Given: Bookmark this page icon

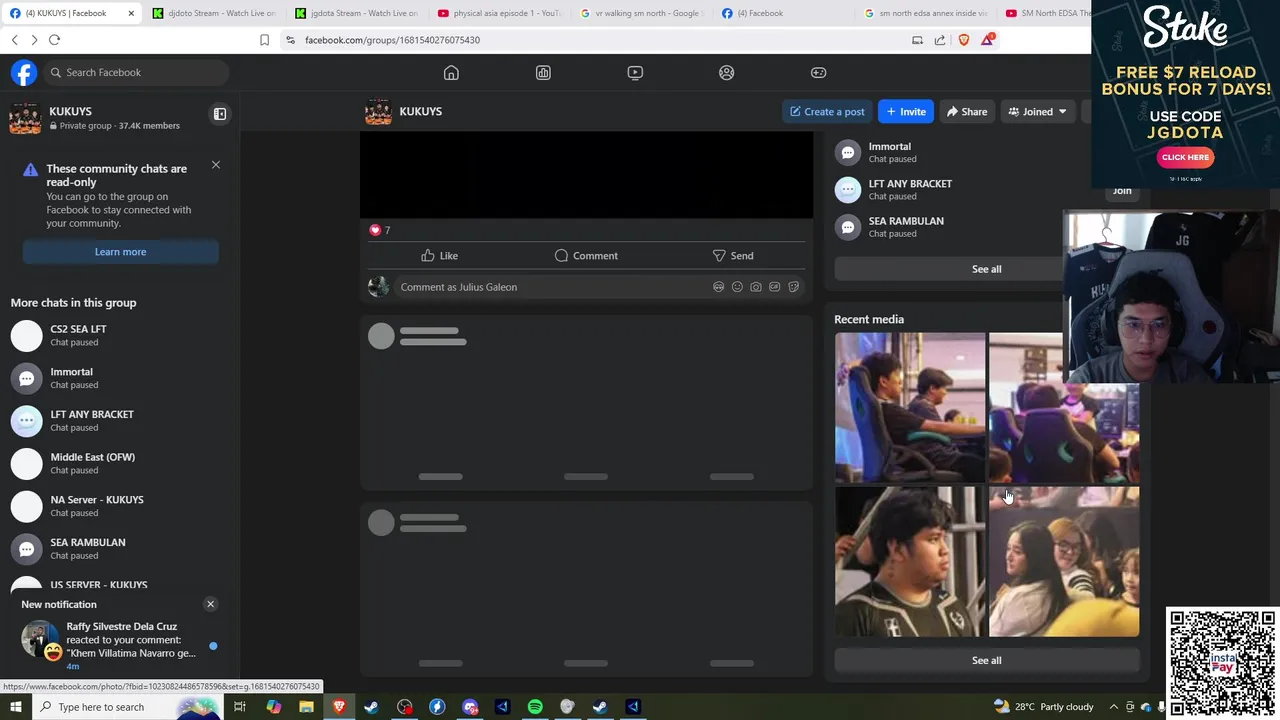Looking at the screenshot, I should click(x=264, y=40).
